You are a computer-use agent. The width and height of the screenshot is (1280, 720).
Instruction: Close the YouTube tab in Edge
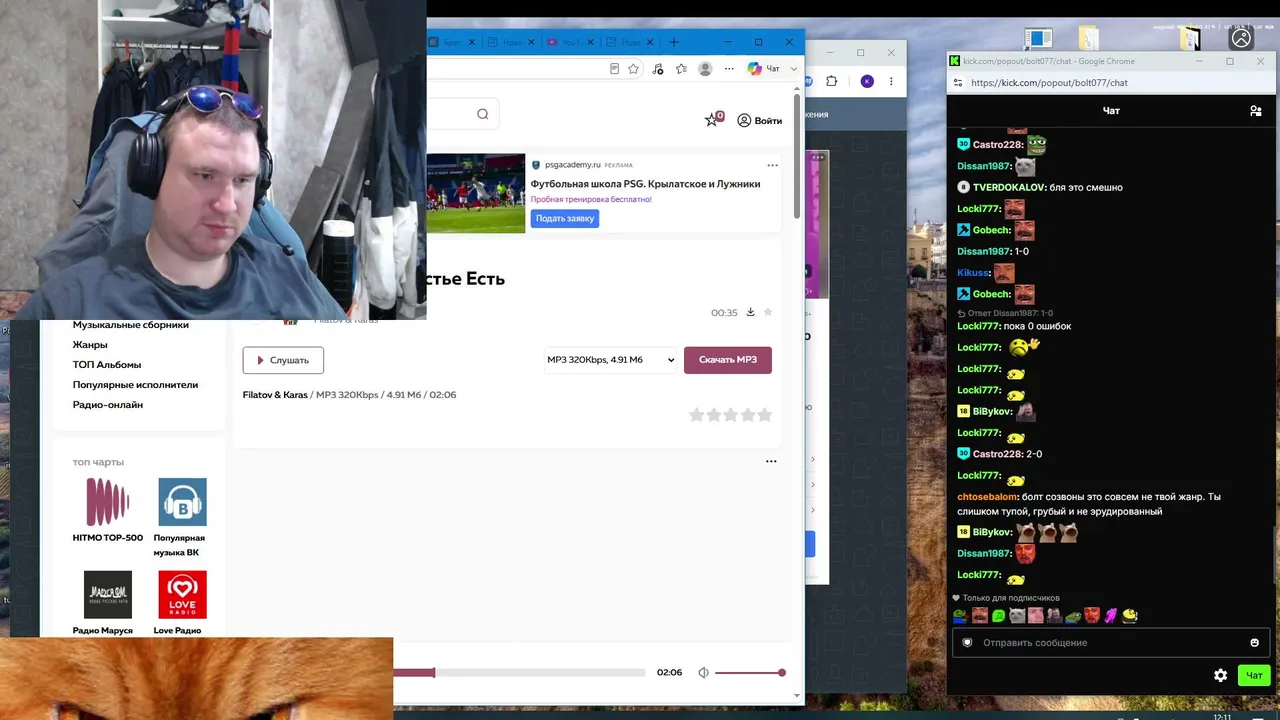[x=591, y=42]
